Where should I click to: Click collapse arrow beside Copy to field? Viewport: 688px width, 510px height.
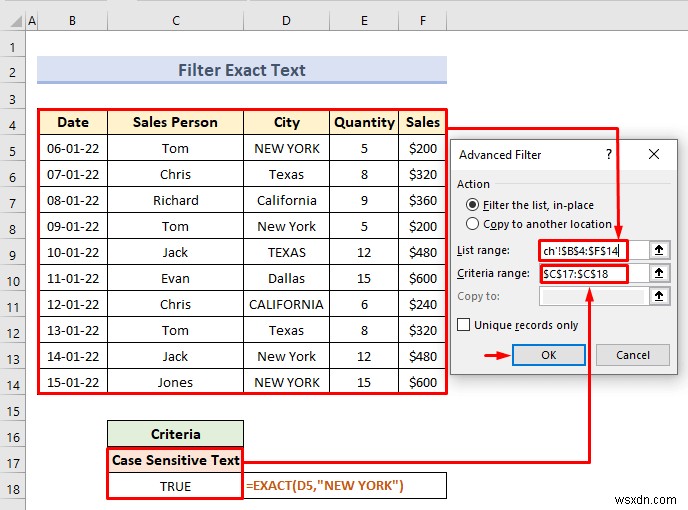(x=659, y=296)
